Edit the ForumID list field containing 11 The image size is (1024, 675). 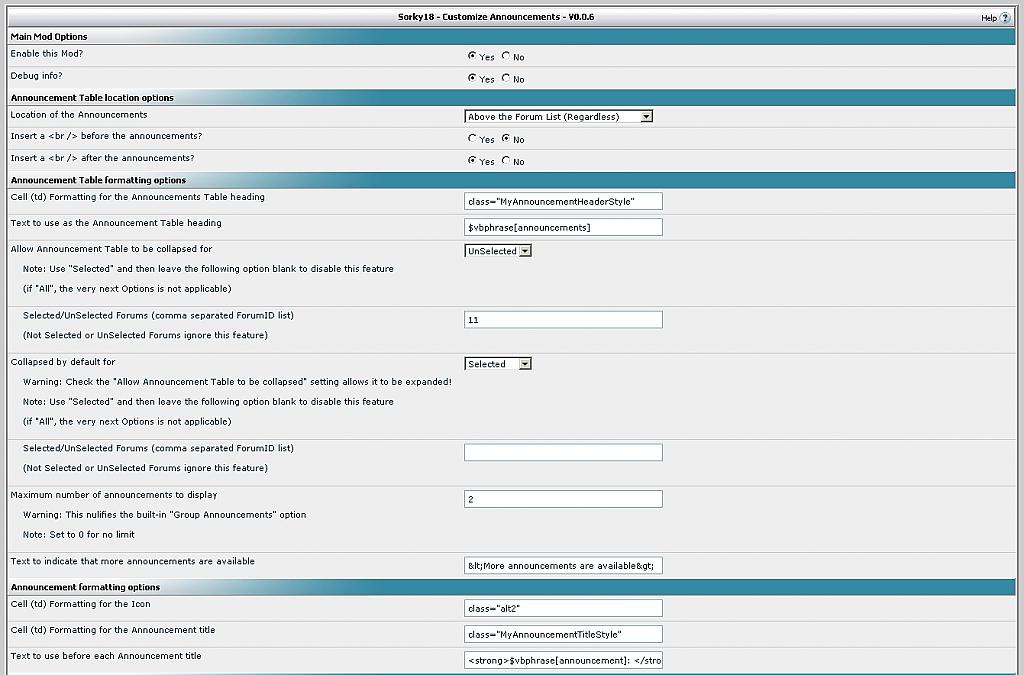(x=562, y=320)
